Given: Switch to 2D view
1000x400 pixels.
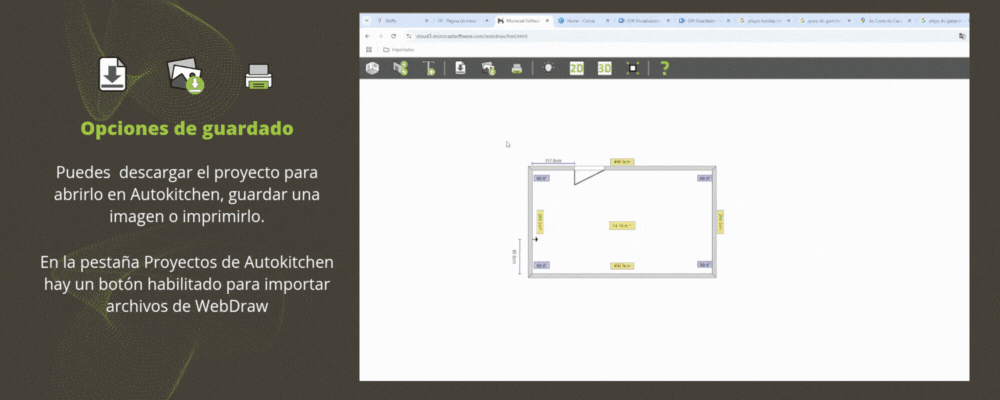Looking at the screenshot, I should tap(576, 68).
